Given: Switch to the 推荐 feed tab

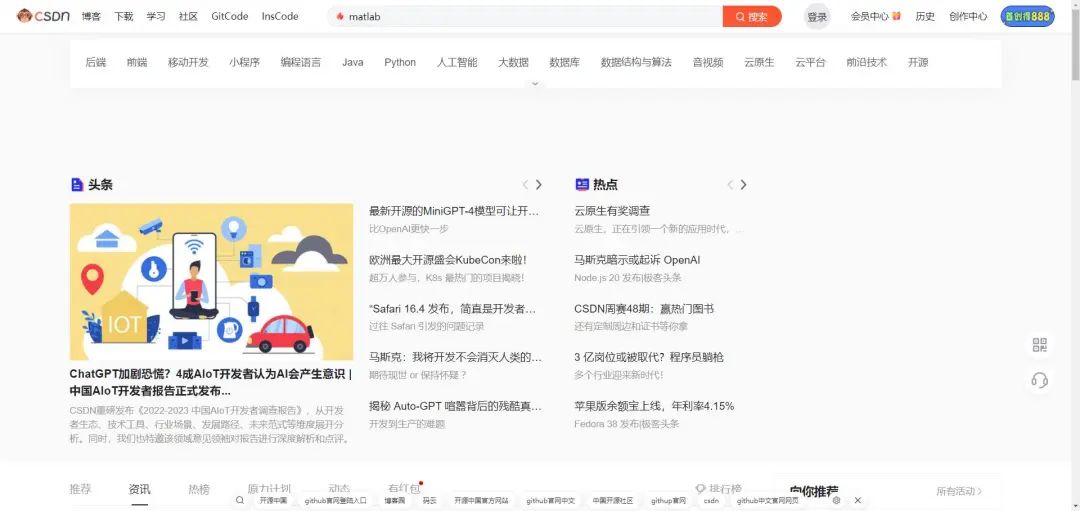Looking at the screenshot, I should pyautogui.click(x=80, y=490).
